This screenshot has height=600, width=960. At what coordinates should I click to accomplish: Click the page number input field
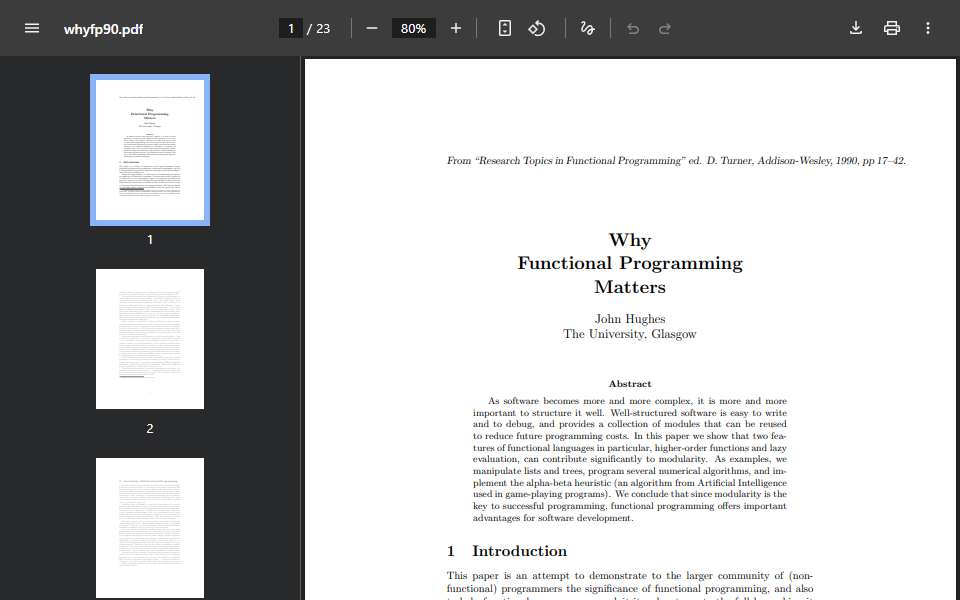click(x=291, y=28)
